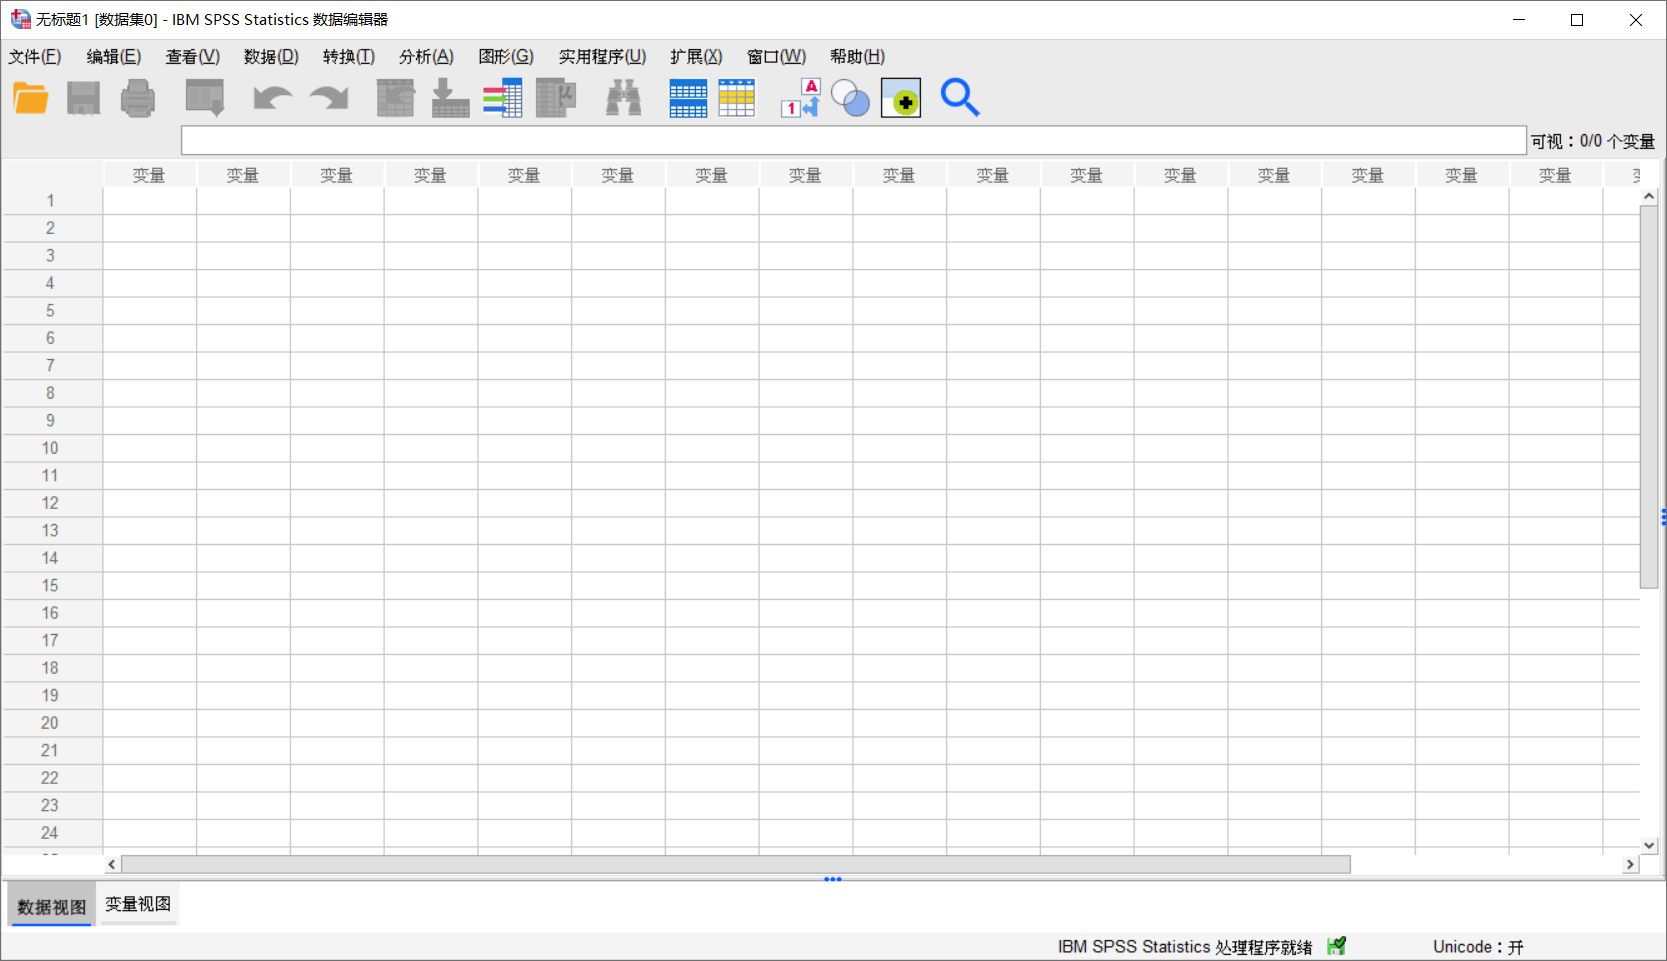
Task: Click the vertical scrollbar up arrow
Action: [x=1649, y=197]
